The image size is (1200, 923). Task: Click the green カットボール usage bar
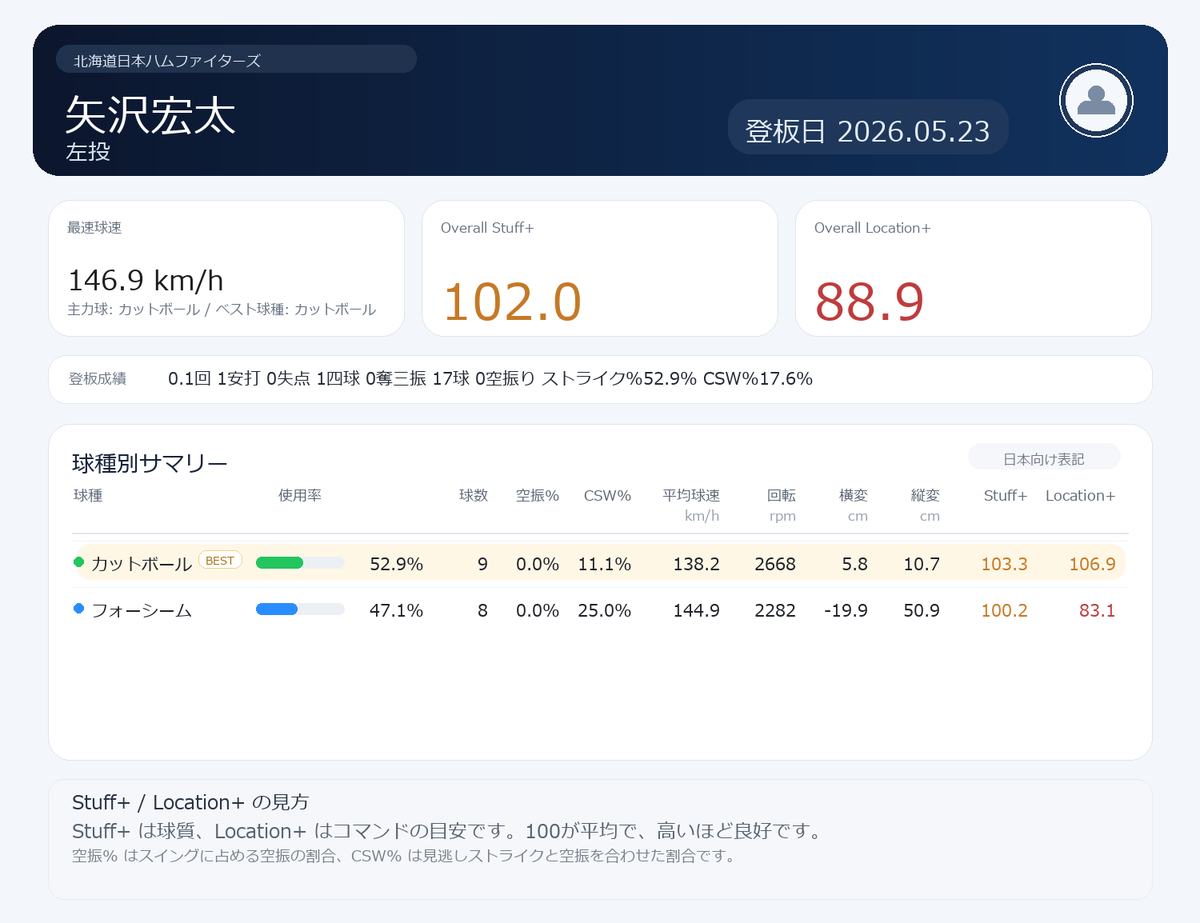tap(280, 563)
